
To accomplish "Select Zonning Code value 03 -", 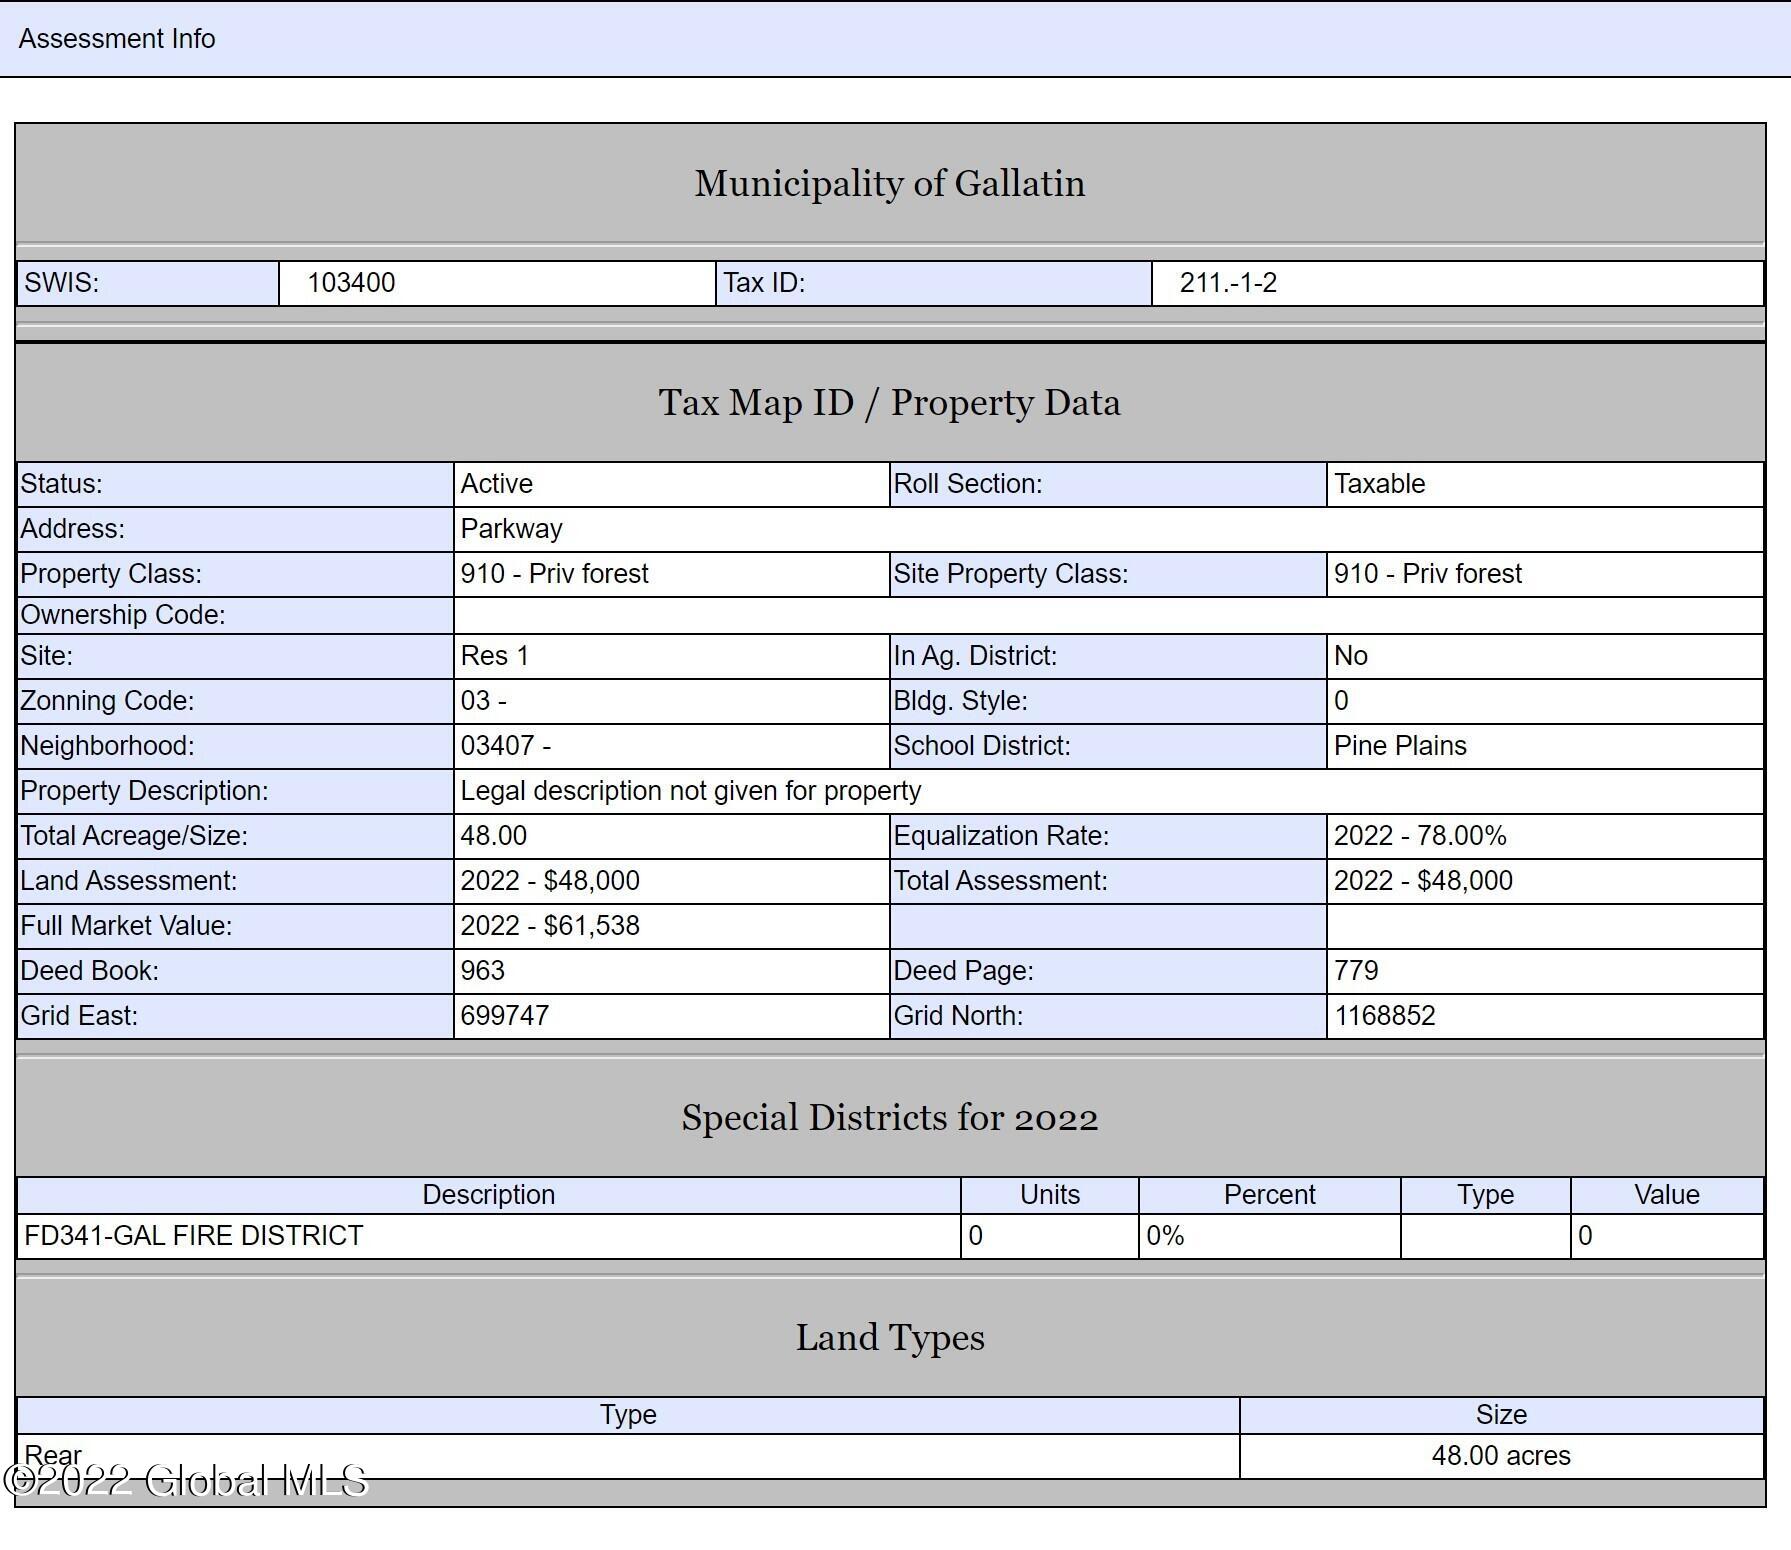I will tap(484, 701).
